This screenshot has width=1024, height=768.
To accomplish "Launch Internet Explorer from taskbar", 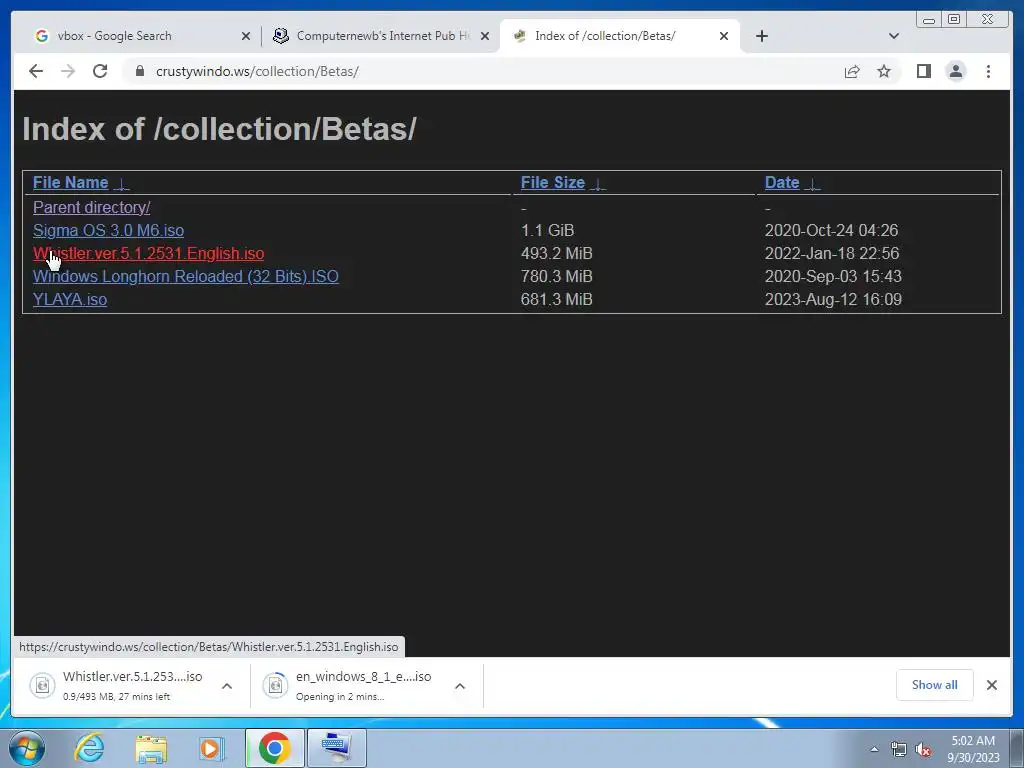I will point(89,748).
